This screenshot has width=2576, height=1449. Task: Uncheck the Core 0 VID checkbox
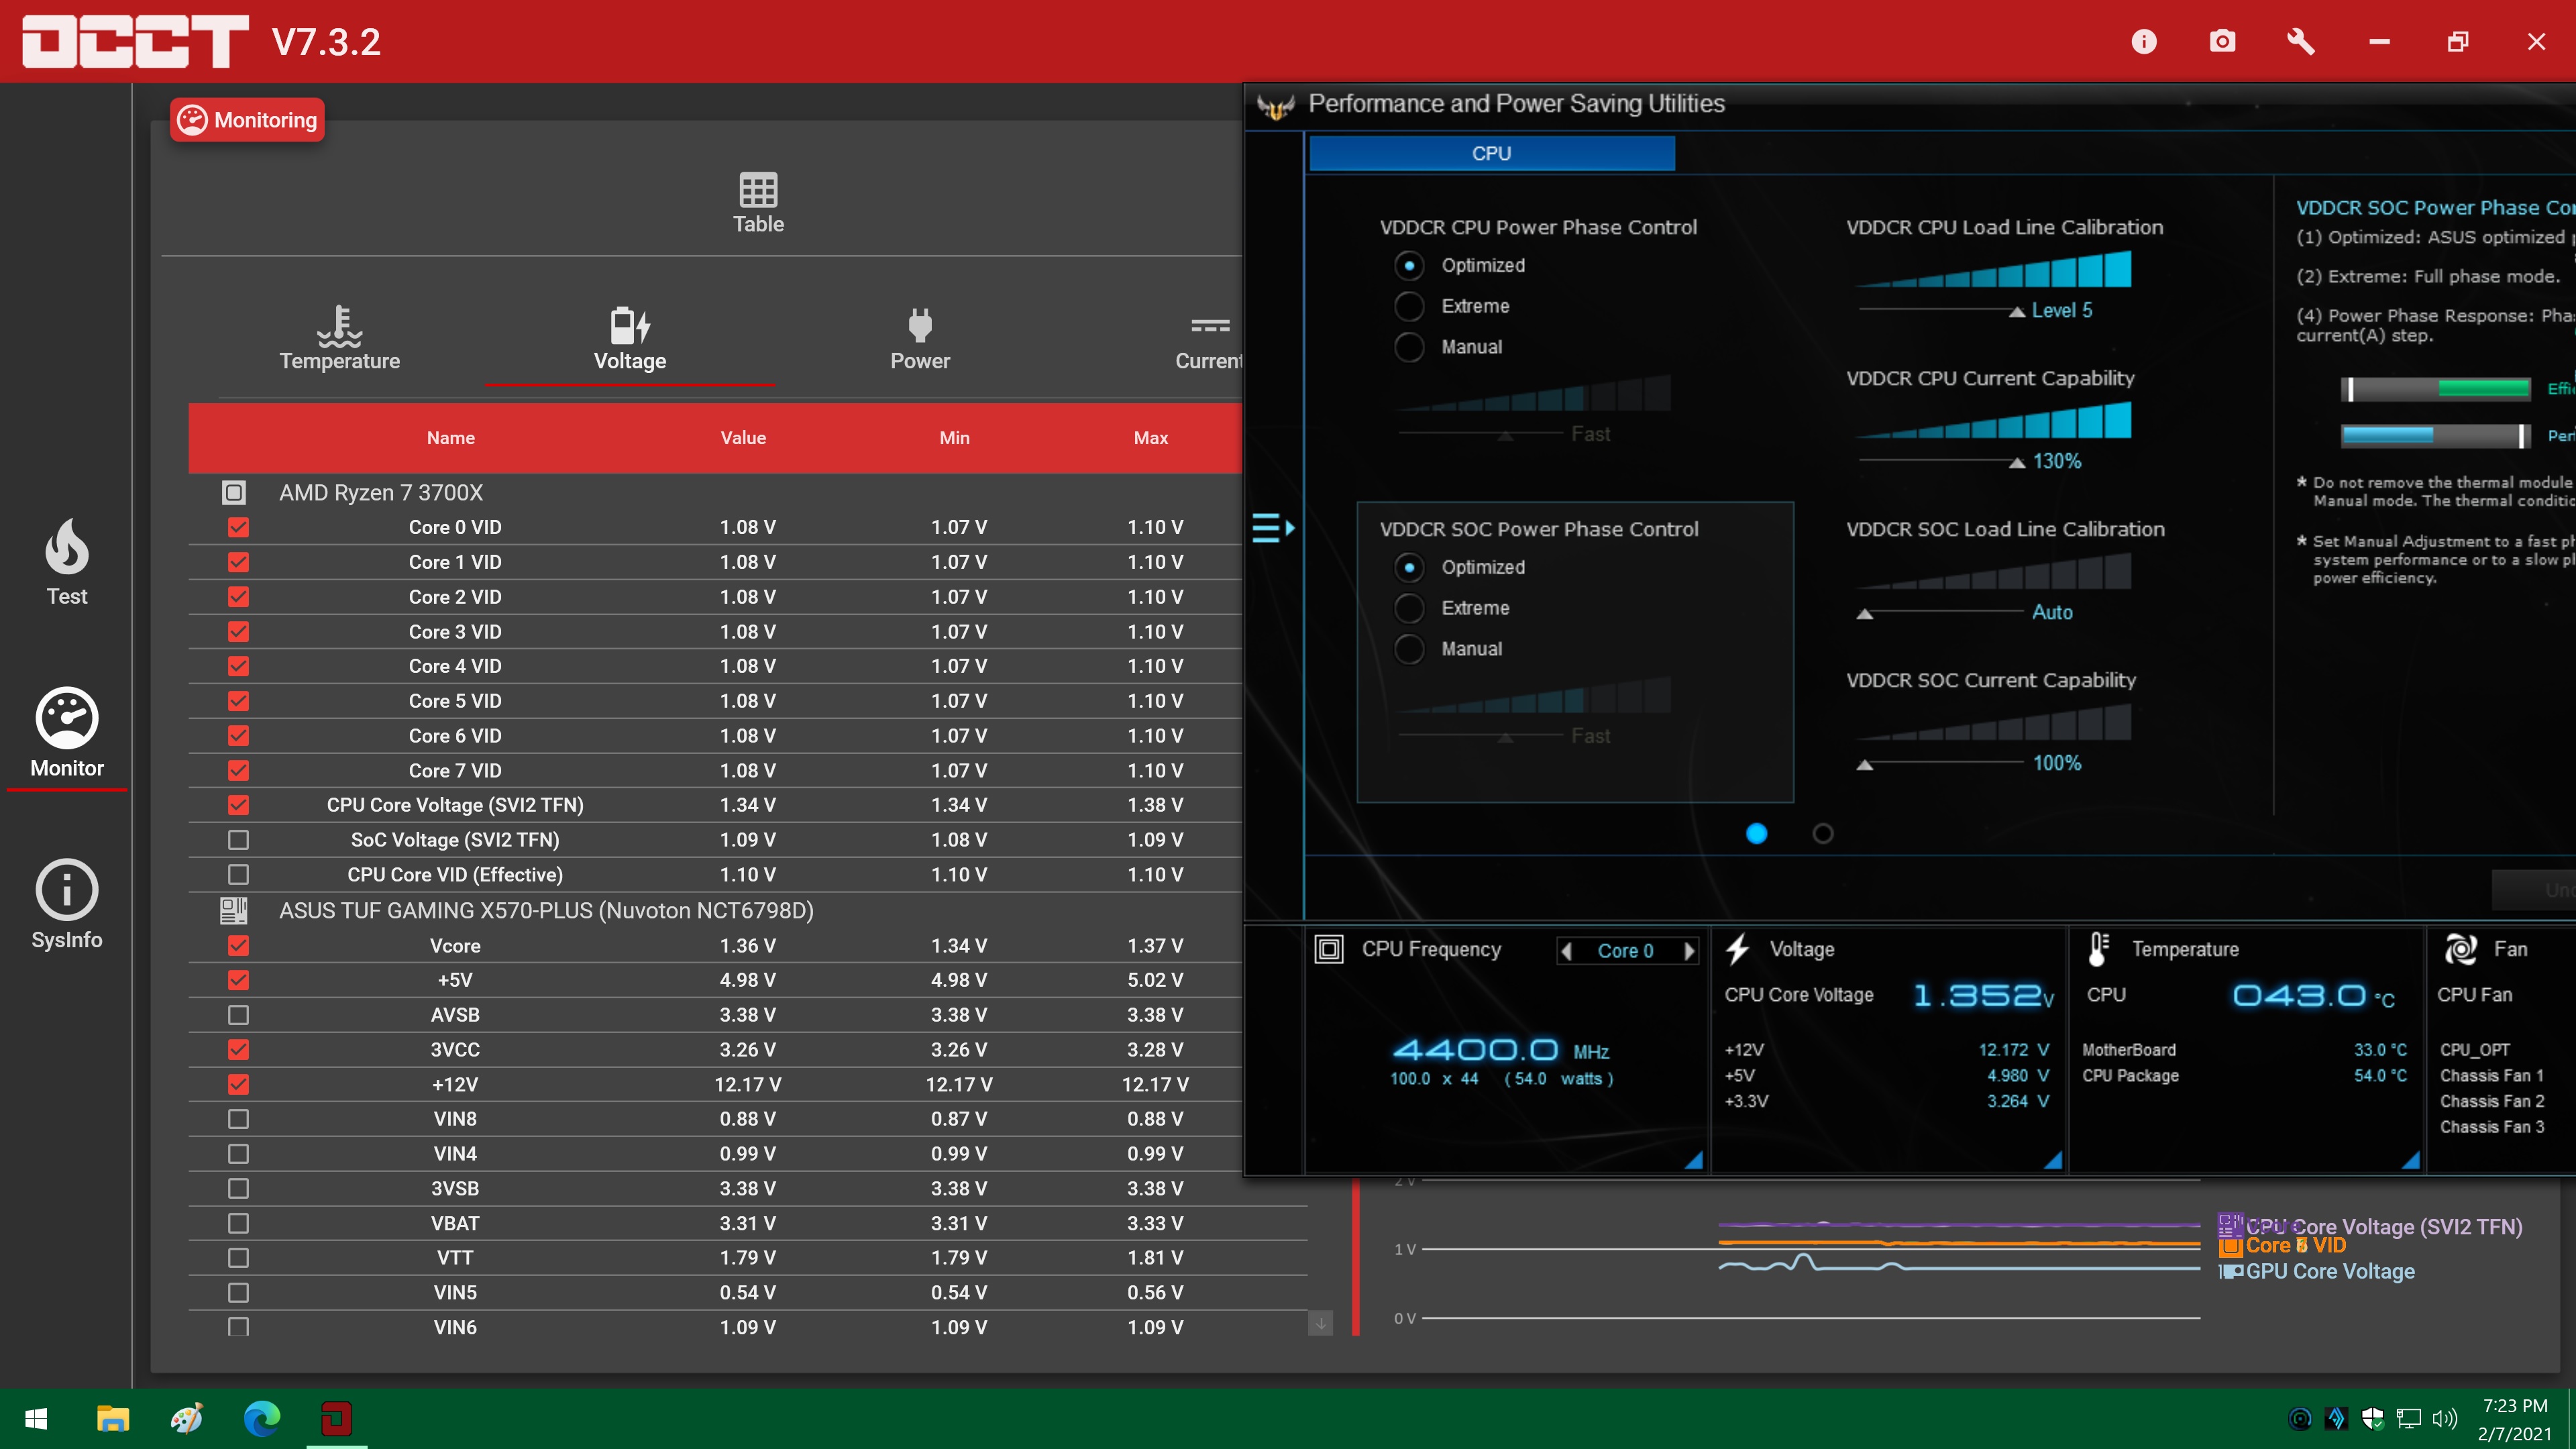click(x=238, y=527)
